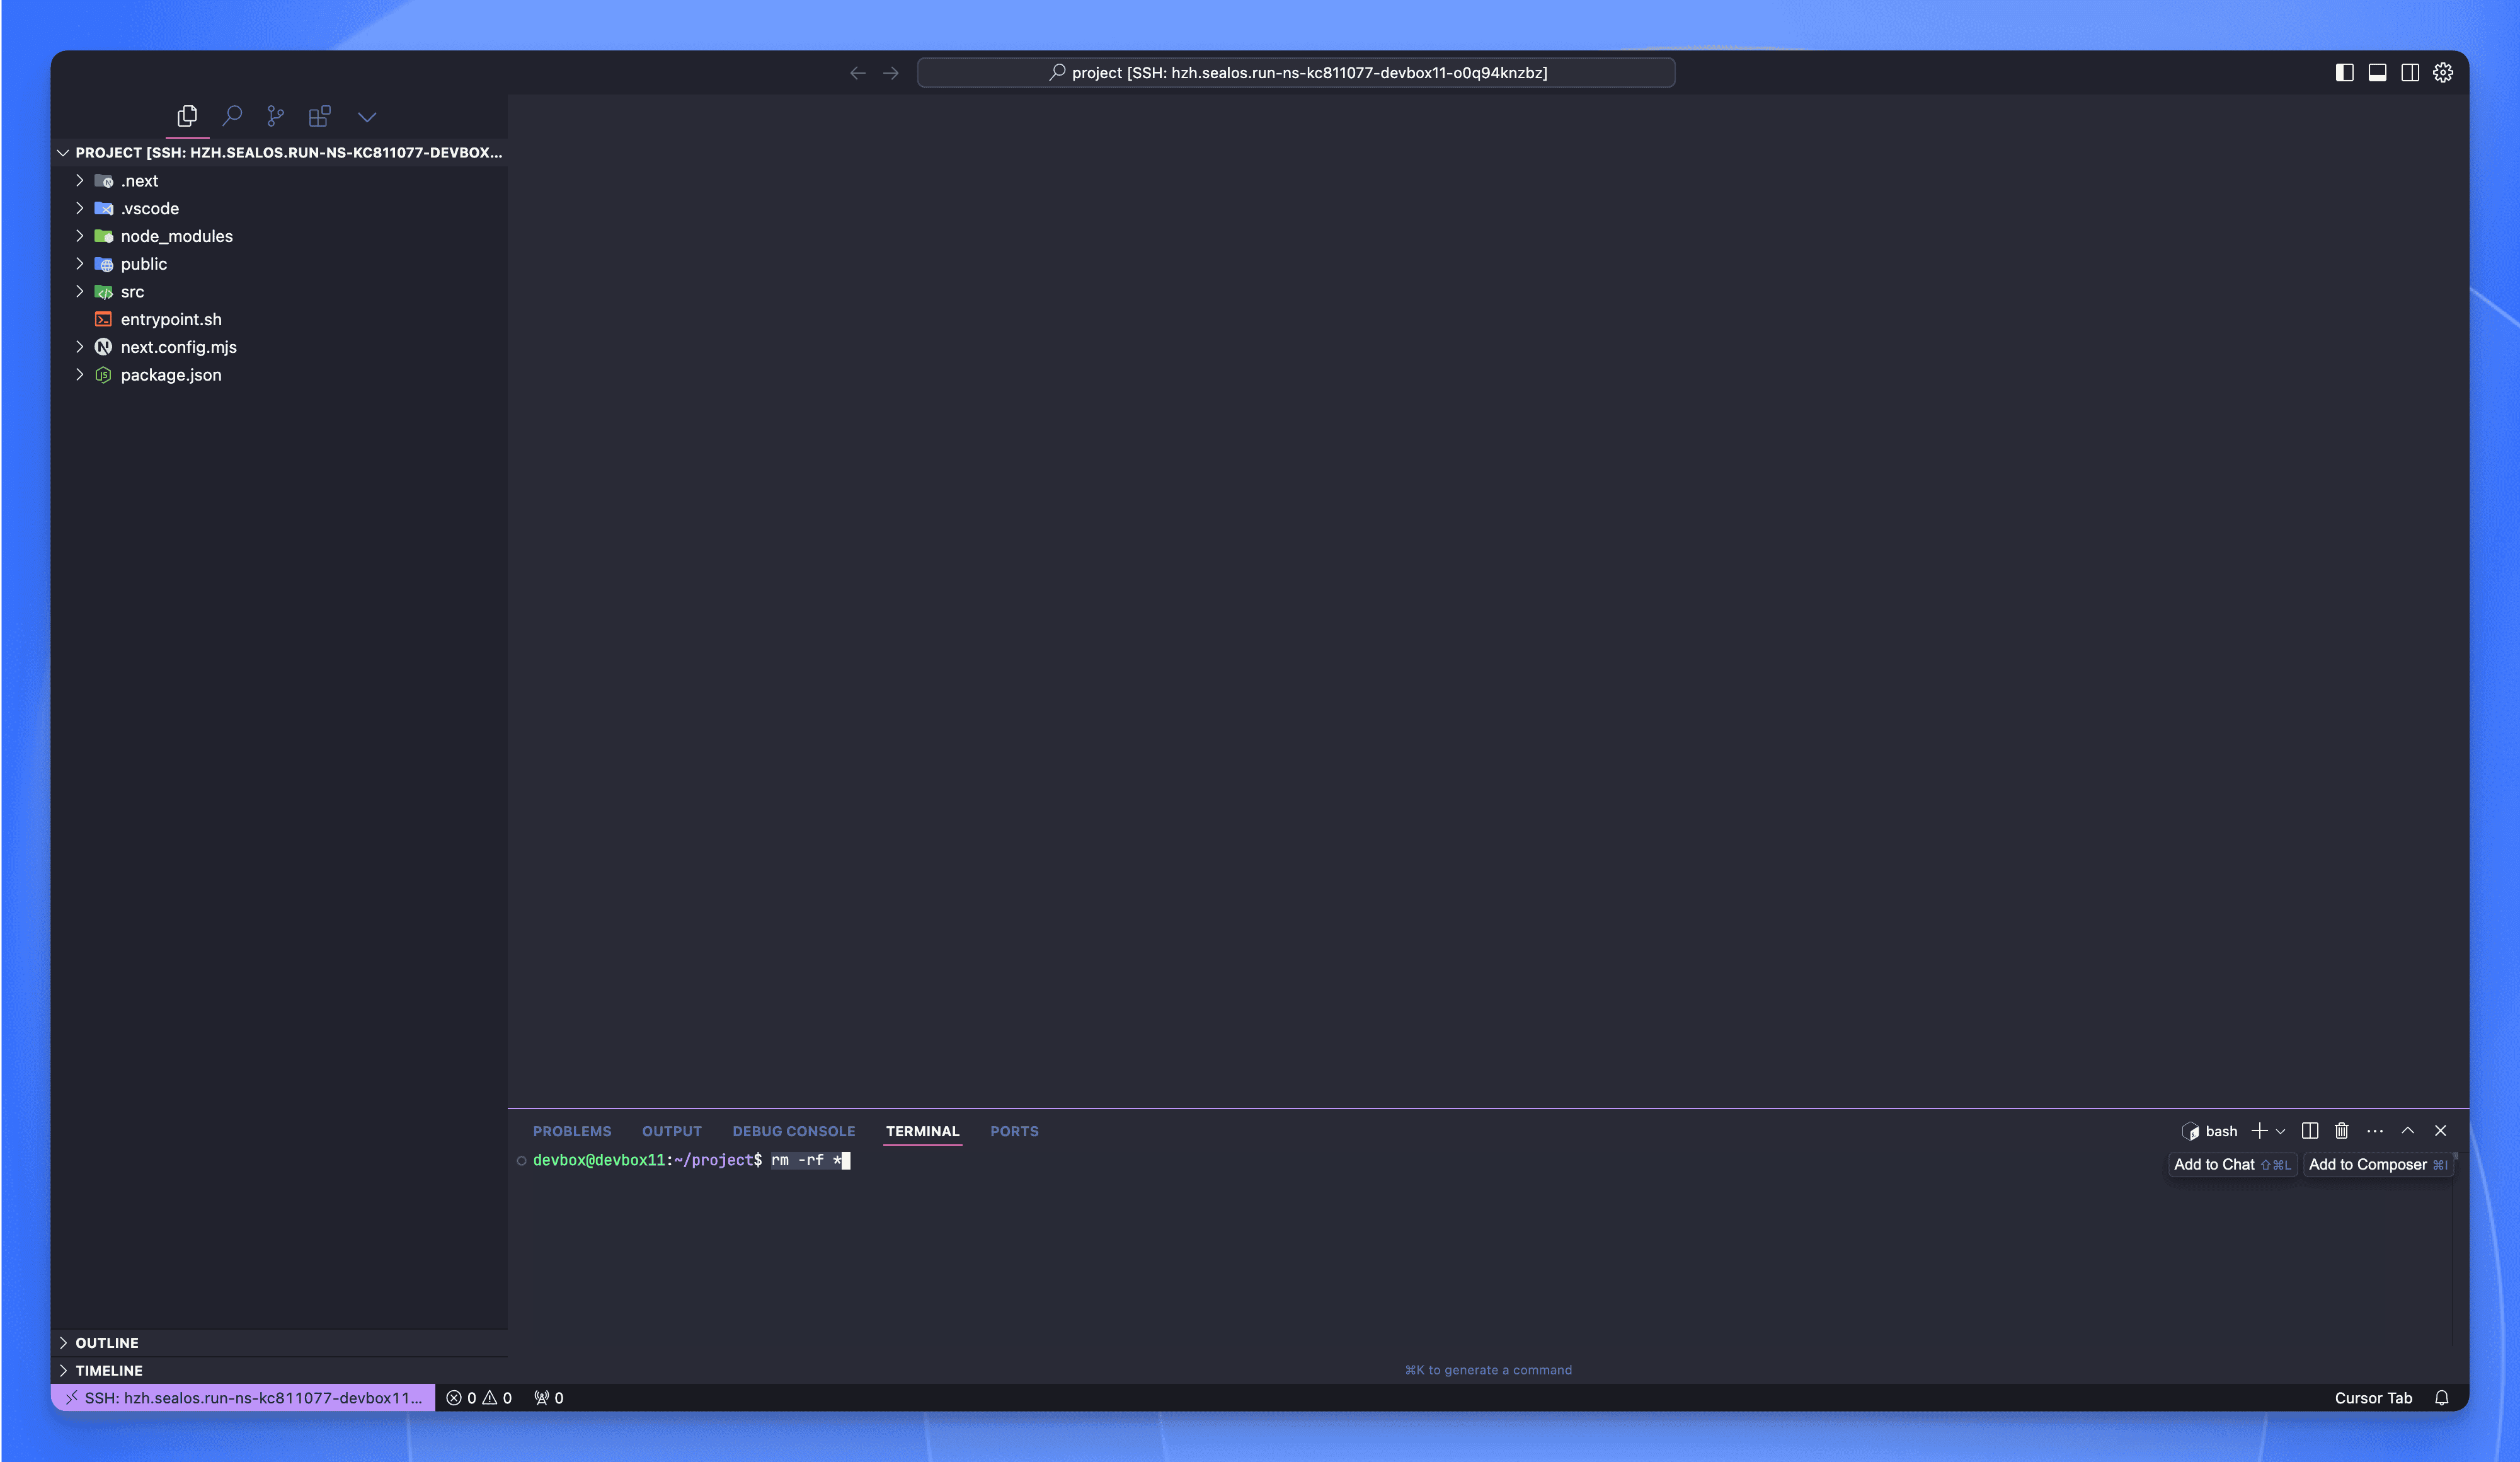Click Add to Composer button
Screen dimensions: 2520x1462
[2378, 1164]
